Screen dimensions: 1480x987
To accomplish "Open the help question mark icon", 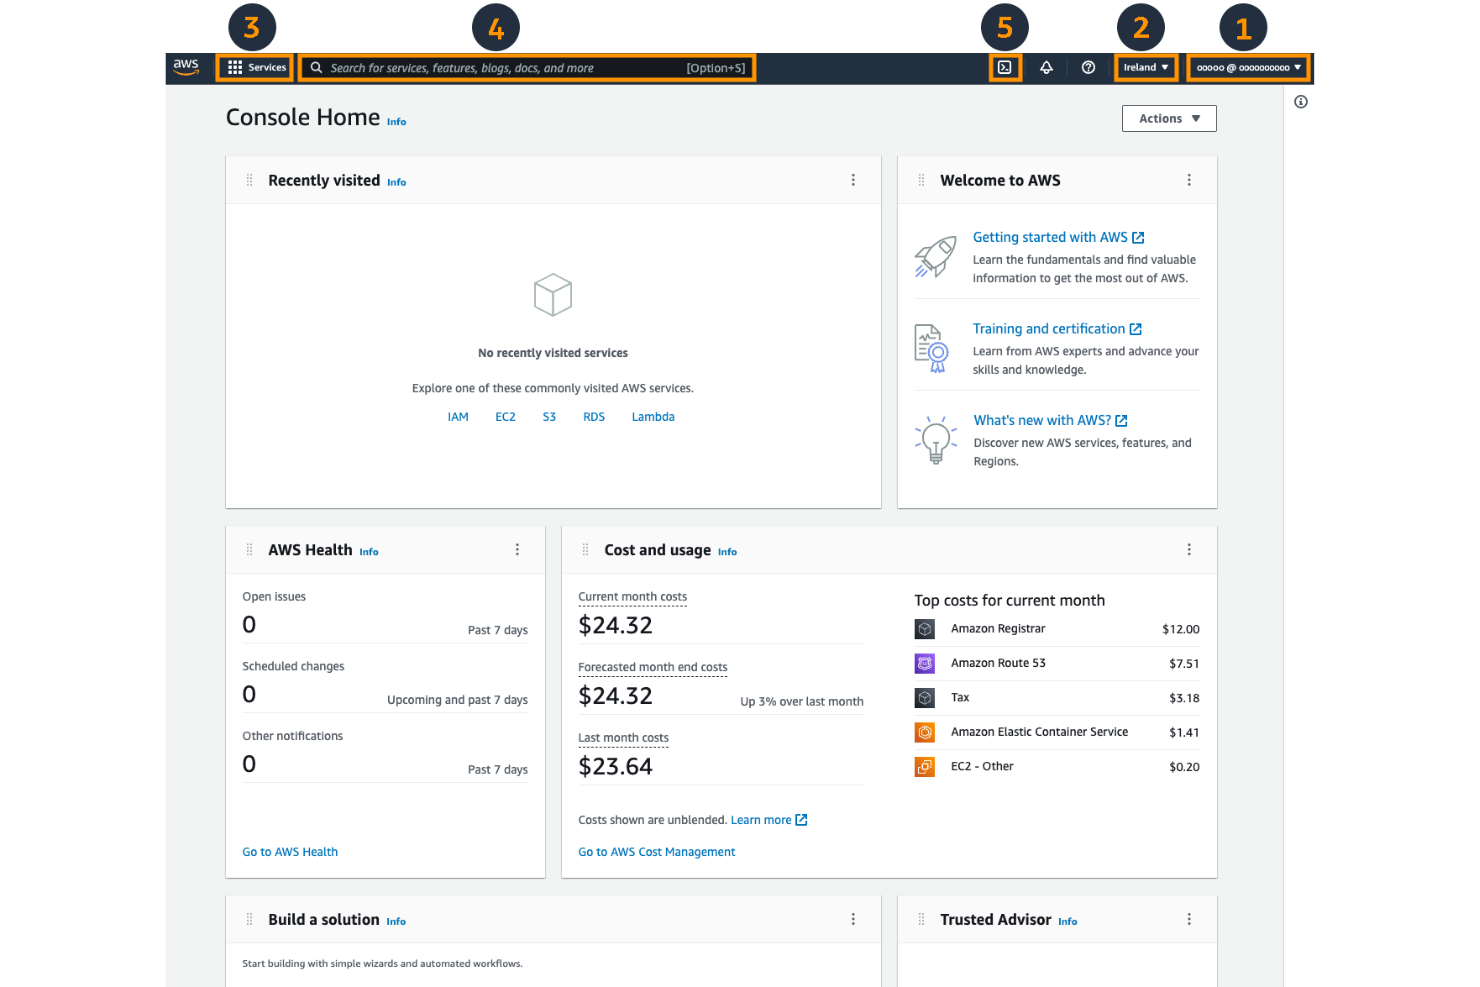I will (1088, 67).
